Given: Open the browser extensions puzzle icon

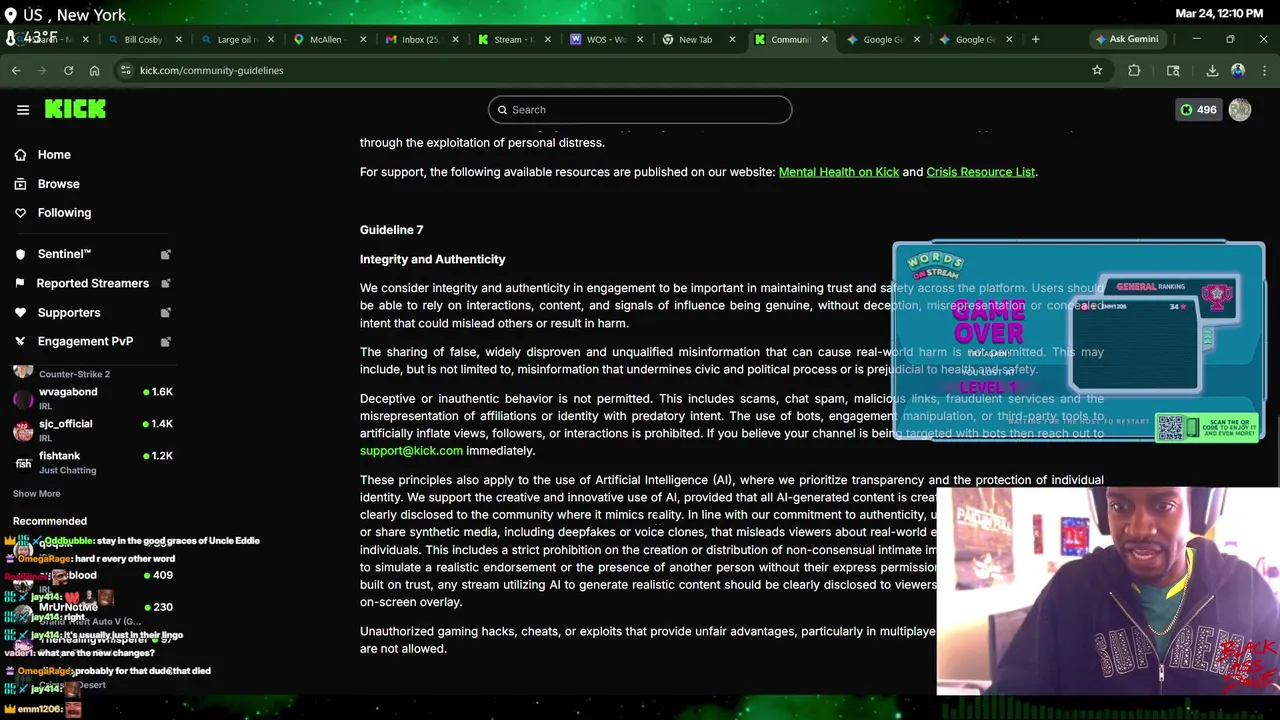Looking at the screenshot, I should pos(1134,70).
